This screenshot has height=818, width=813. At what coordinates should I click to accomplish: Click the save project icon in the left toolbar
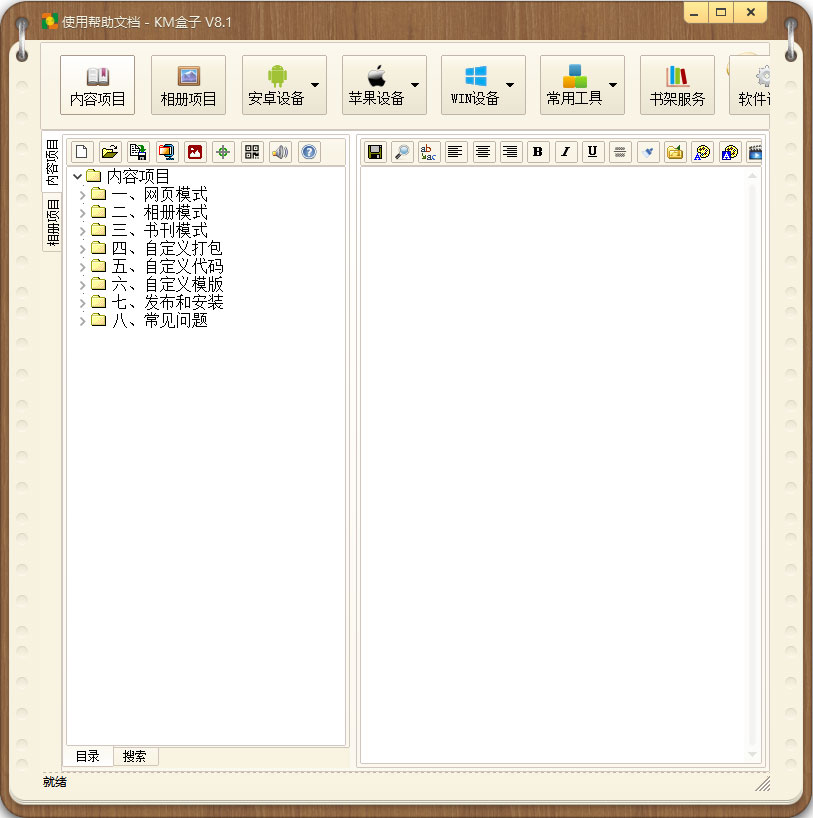coord(138,152)
